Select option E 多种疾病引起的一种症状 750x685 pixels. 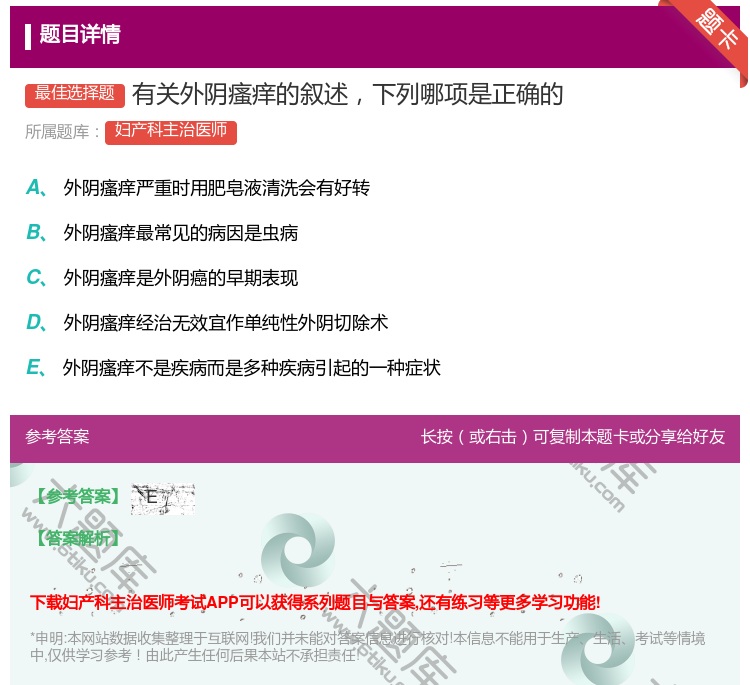click(233, 368)
